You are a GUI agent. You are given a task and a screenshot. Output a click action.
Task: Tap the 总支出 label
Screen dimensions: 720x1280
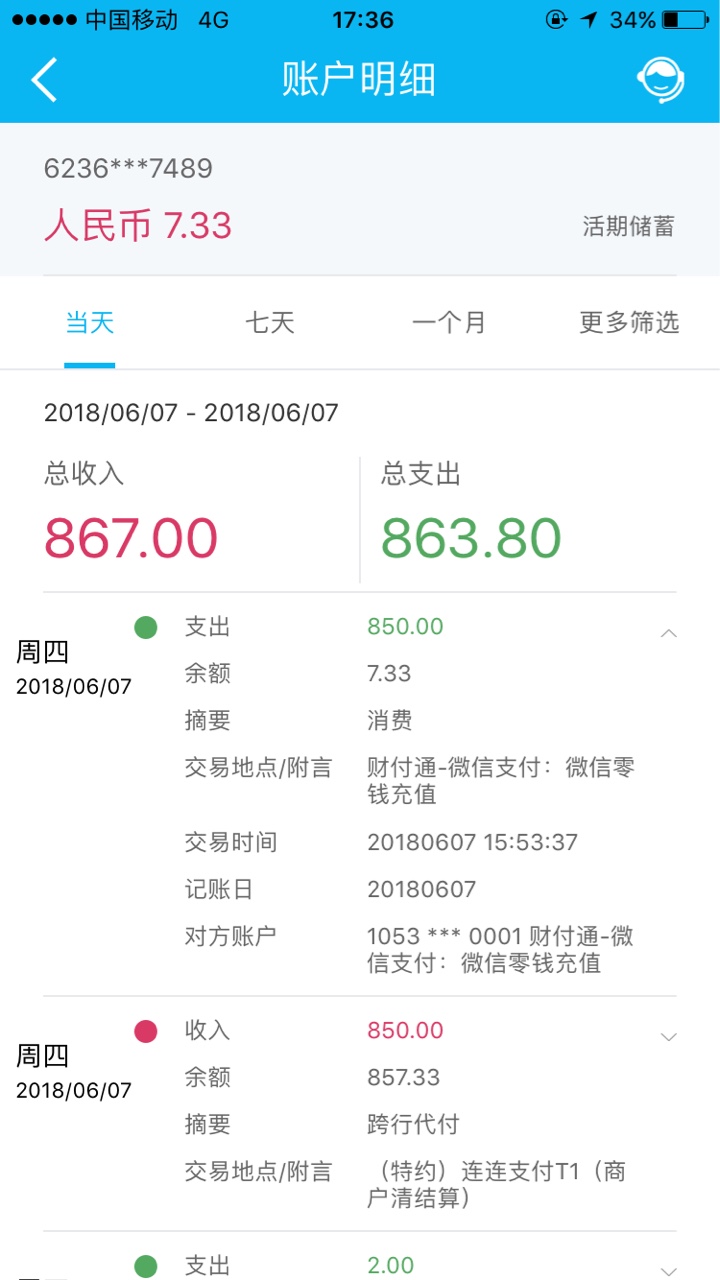[421, 474]
